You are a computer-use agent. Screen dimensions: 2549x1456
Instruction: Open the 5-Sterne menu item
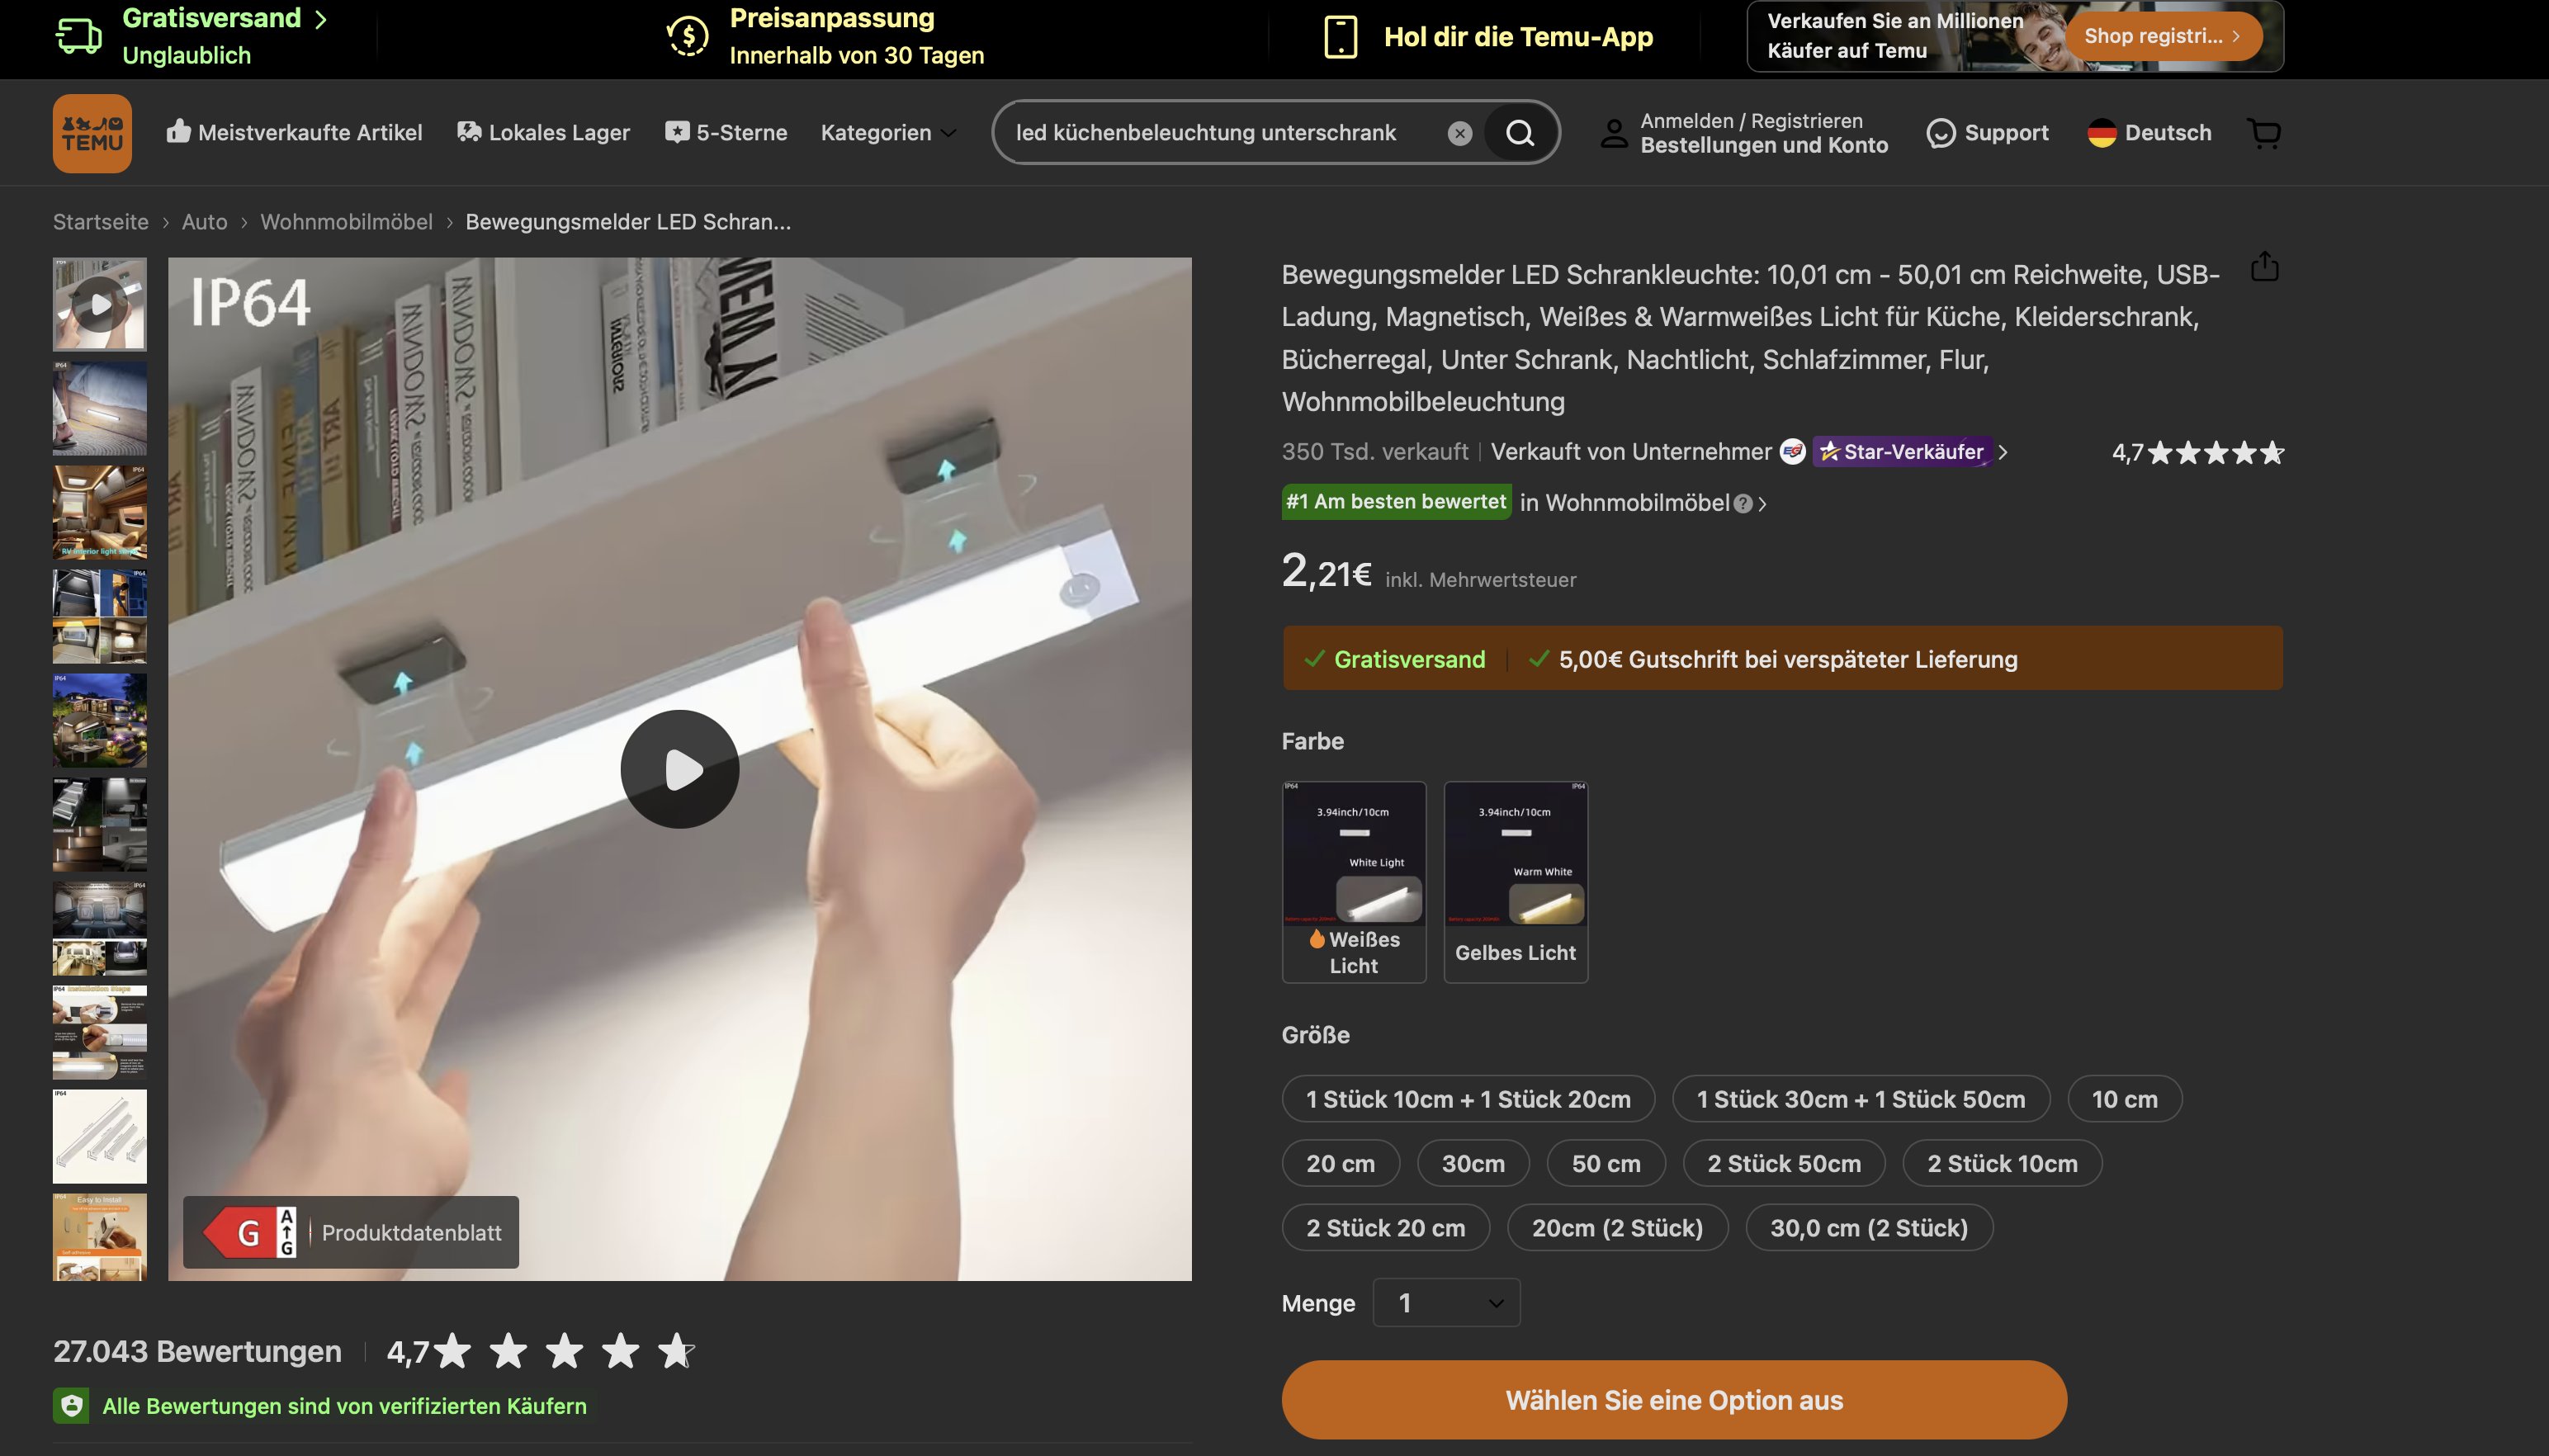(726, 133)
